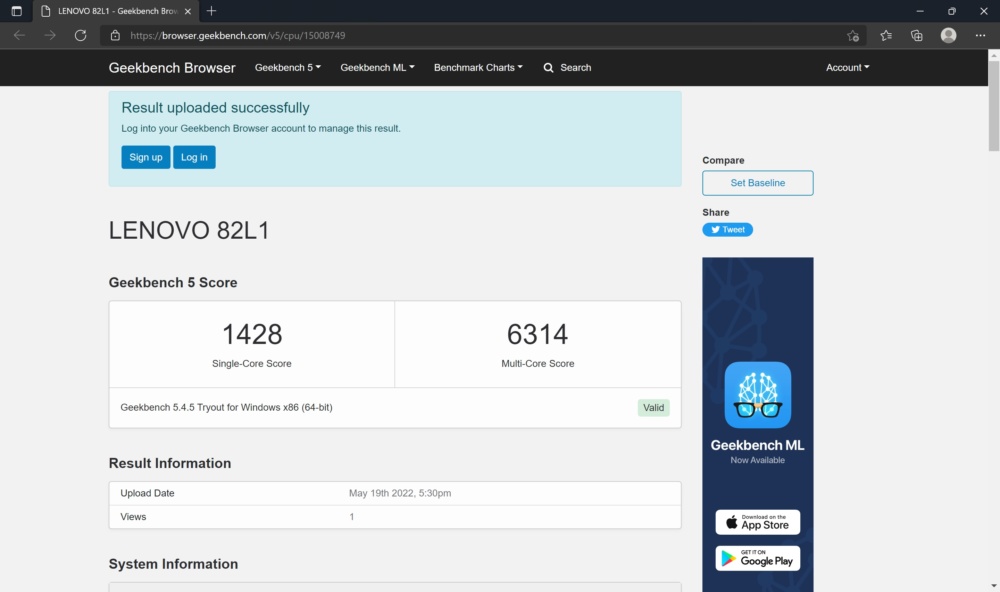Open the App Store download badge

758,522
